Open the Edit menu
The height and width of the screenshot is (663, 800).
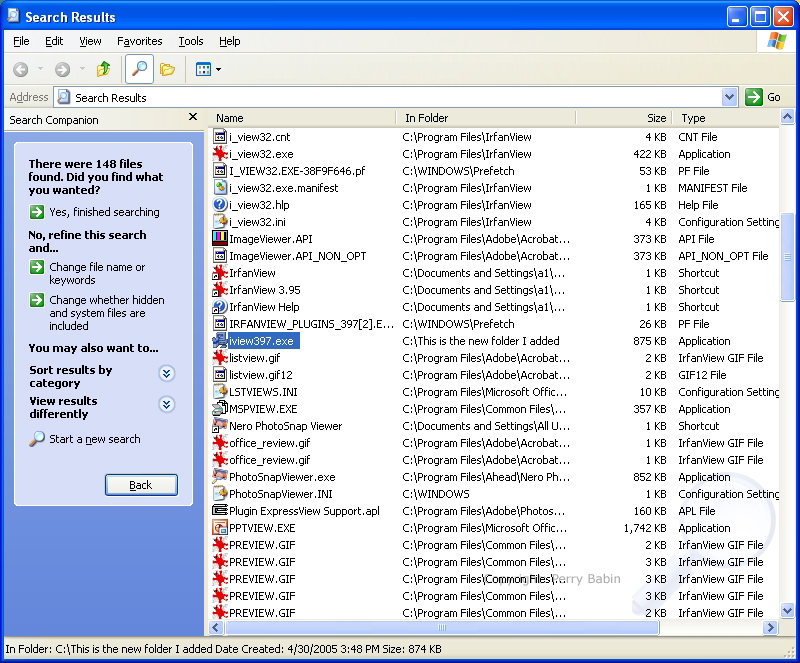coord(54,41)
